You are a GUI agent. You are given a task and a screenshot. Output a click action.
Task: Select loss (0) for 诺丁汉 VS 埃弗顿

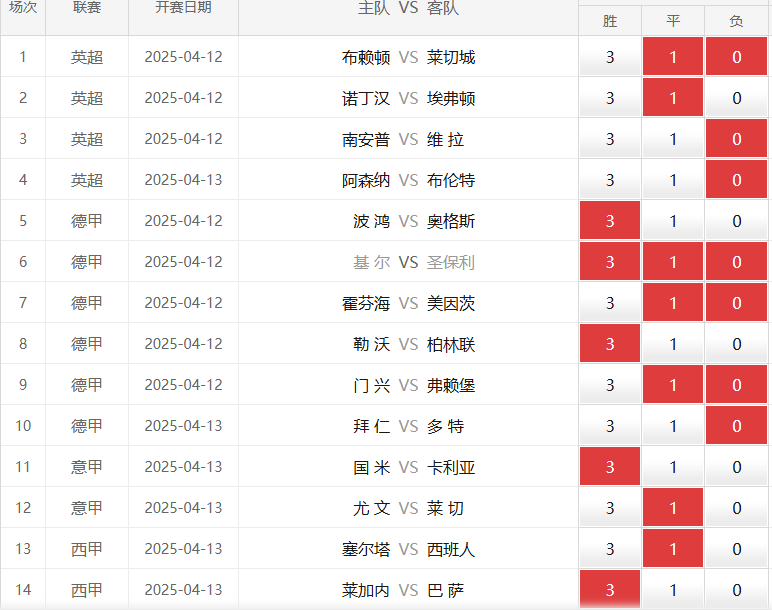[x=736, y=98]
